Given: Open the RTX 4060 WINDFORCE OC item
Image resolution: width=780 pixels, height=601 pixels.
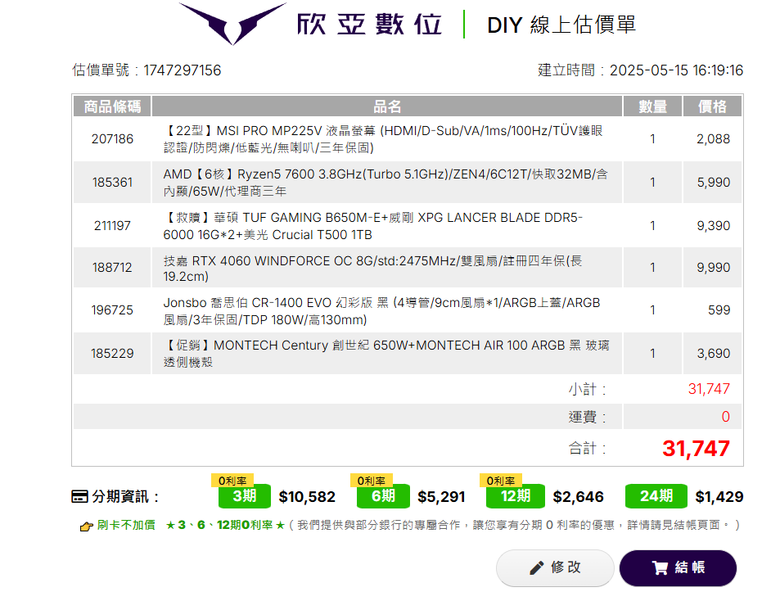Looking at the screenshot, I should pyautogui.click(x=387, y=268).
